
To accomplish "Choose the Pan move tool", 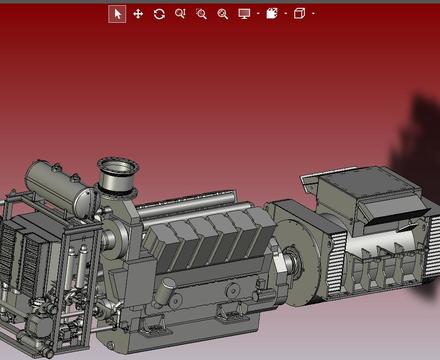I will coord(138,14).
